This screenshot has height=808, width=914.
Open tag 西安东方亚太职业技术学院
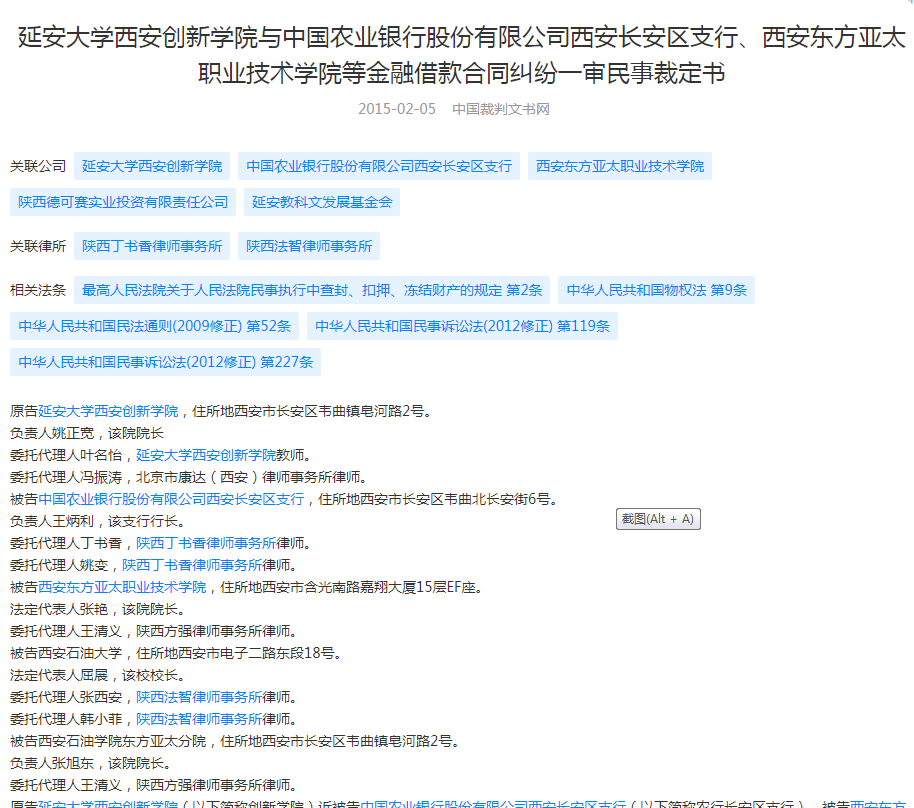coord(620,166)
